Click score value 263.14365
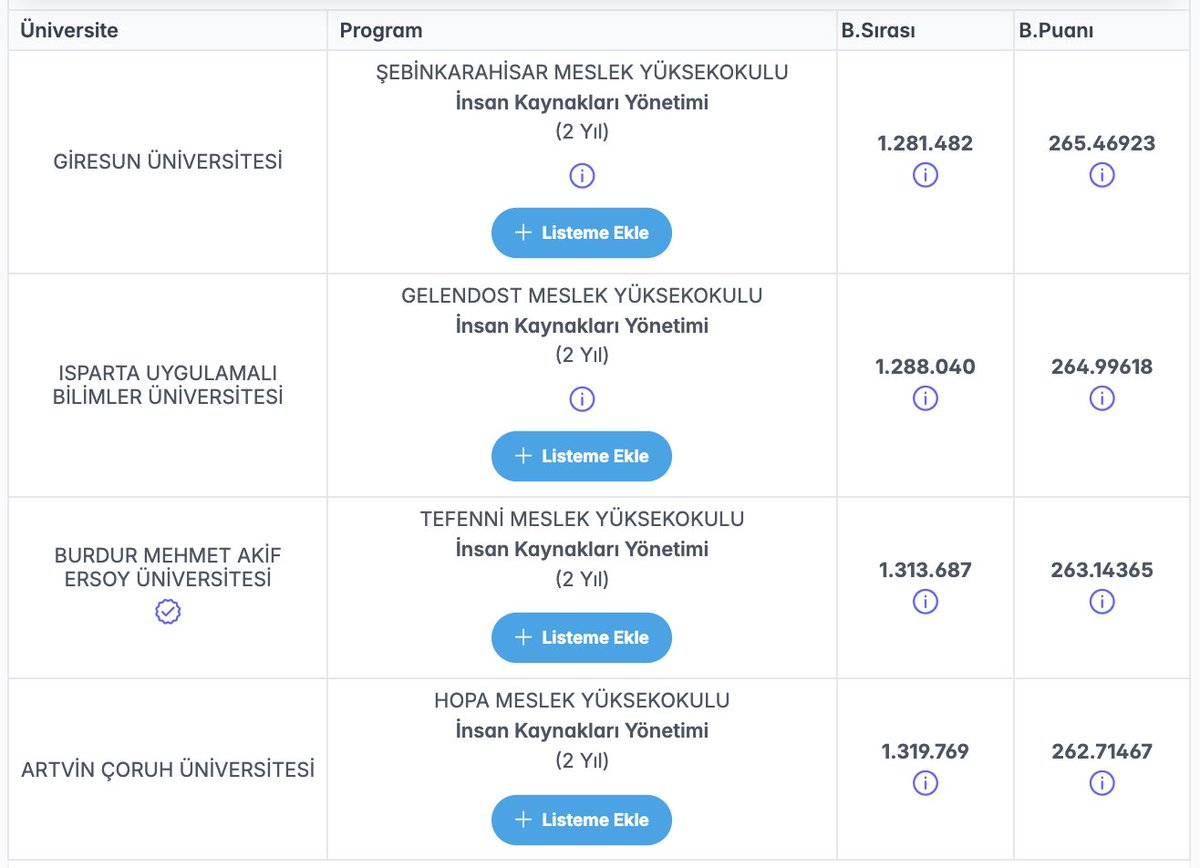The width and height of the screenshot is (1200, 868). (1102, 571)
